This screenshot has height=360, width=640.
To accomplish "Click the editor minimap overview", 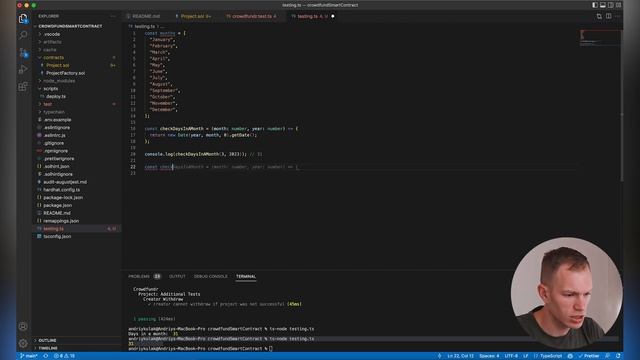I will (x=600, y=38).
